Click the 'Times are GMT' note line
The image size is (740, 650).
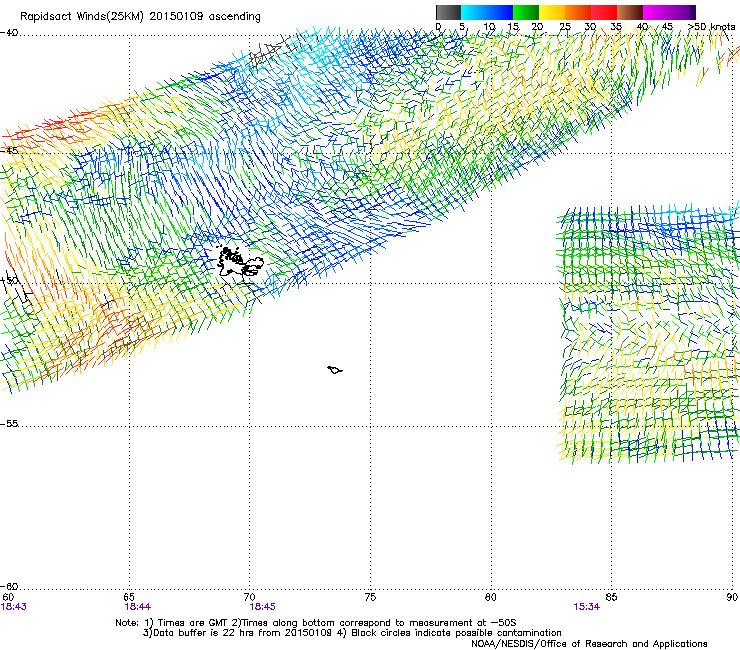316,623
